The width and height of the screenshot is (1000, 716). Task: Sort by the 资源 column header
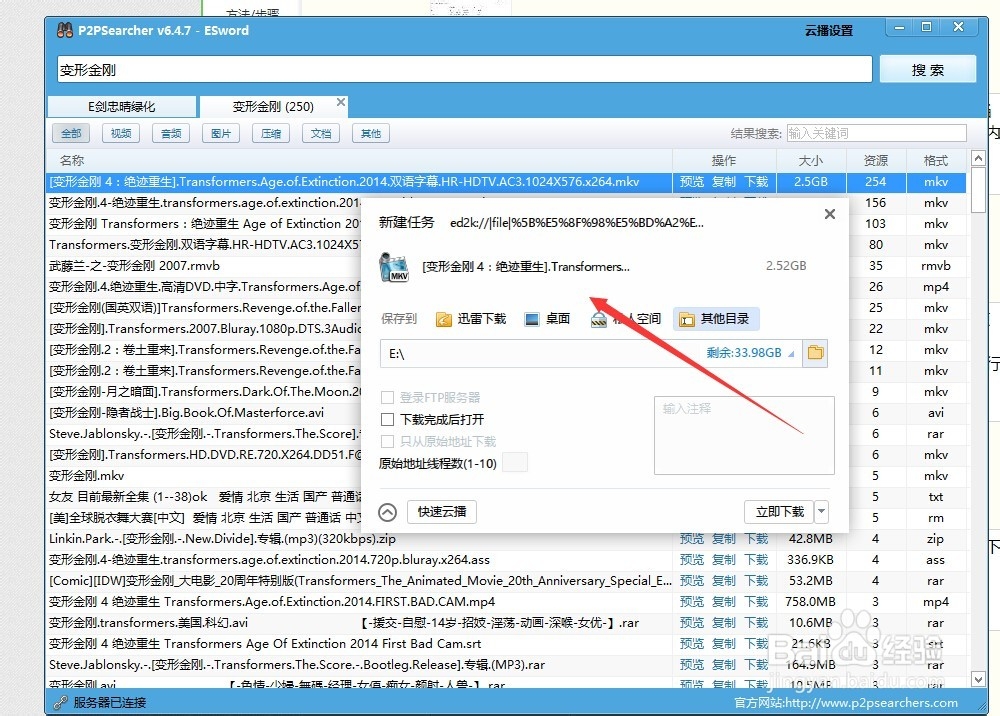[x=876, y=160]
